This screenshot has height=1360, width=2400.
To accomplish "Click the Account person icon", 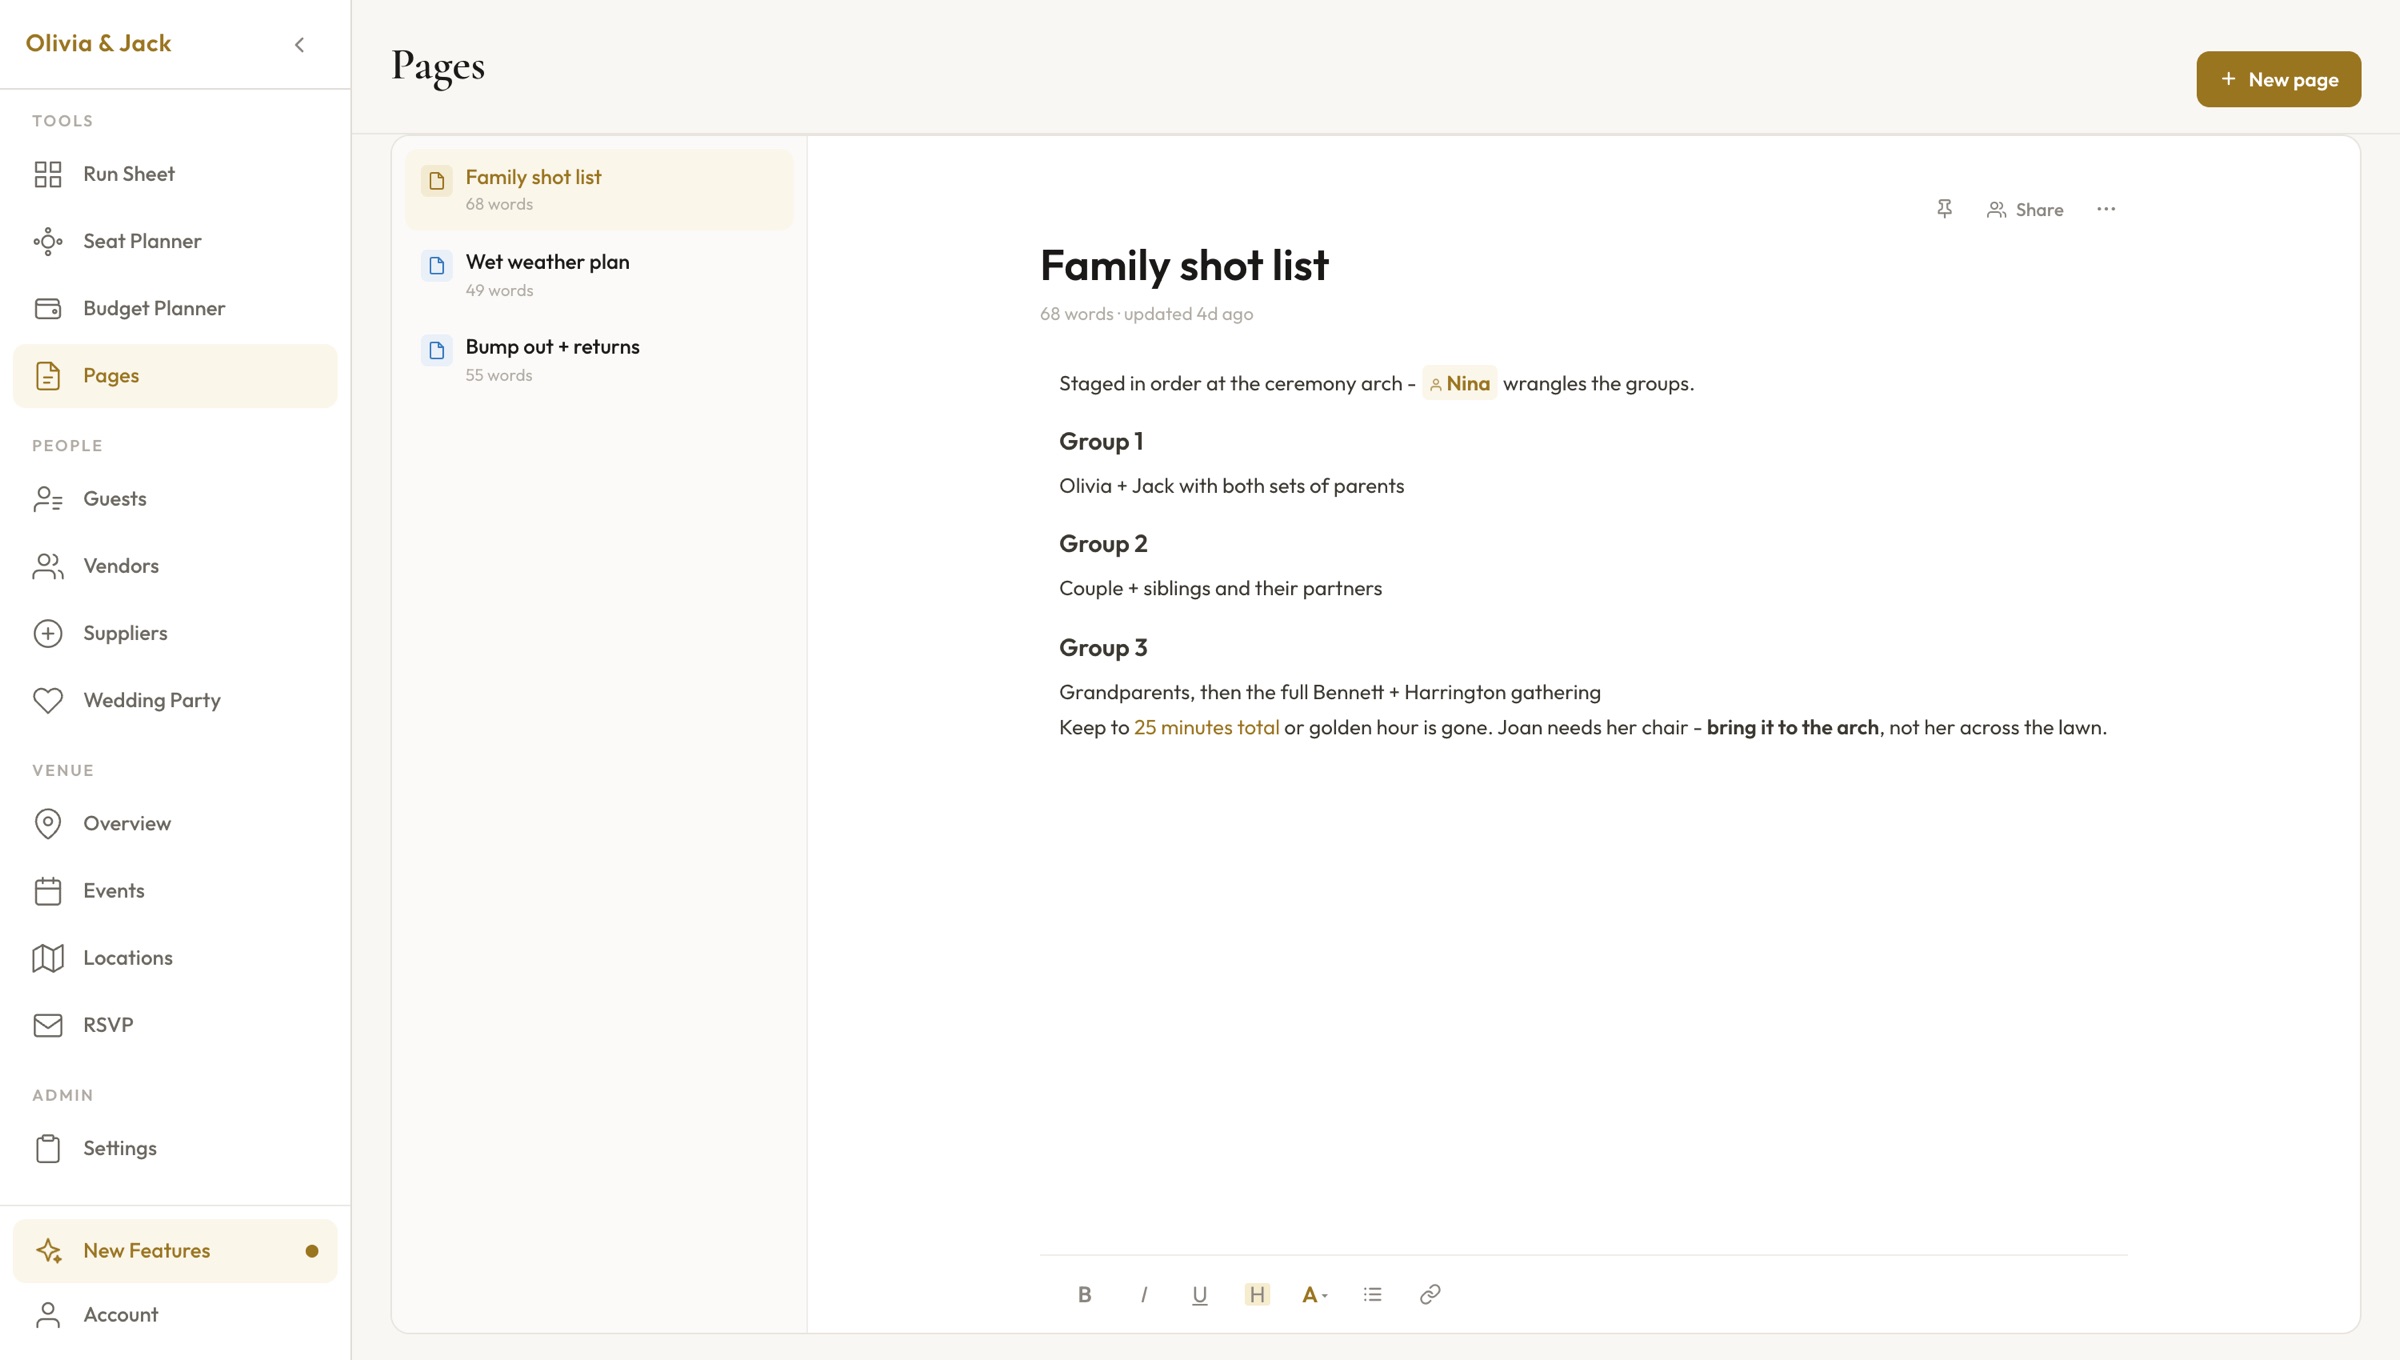I will coord(47,1314).
